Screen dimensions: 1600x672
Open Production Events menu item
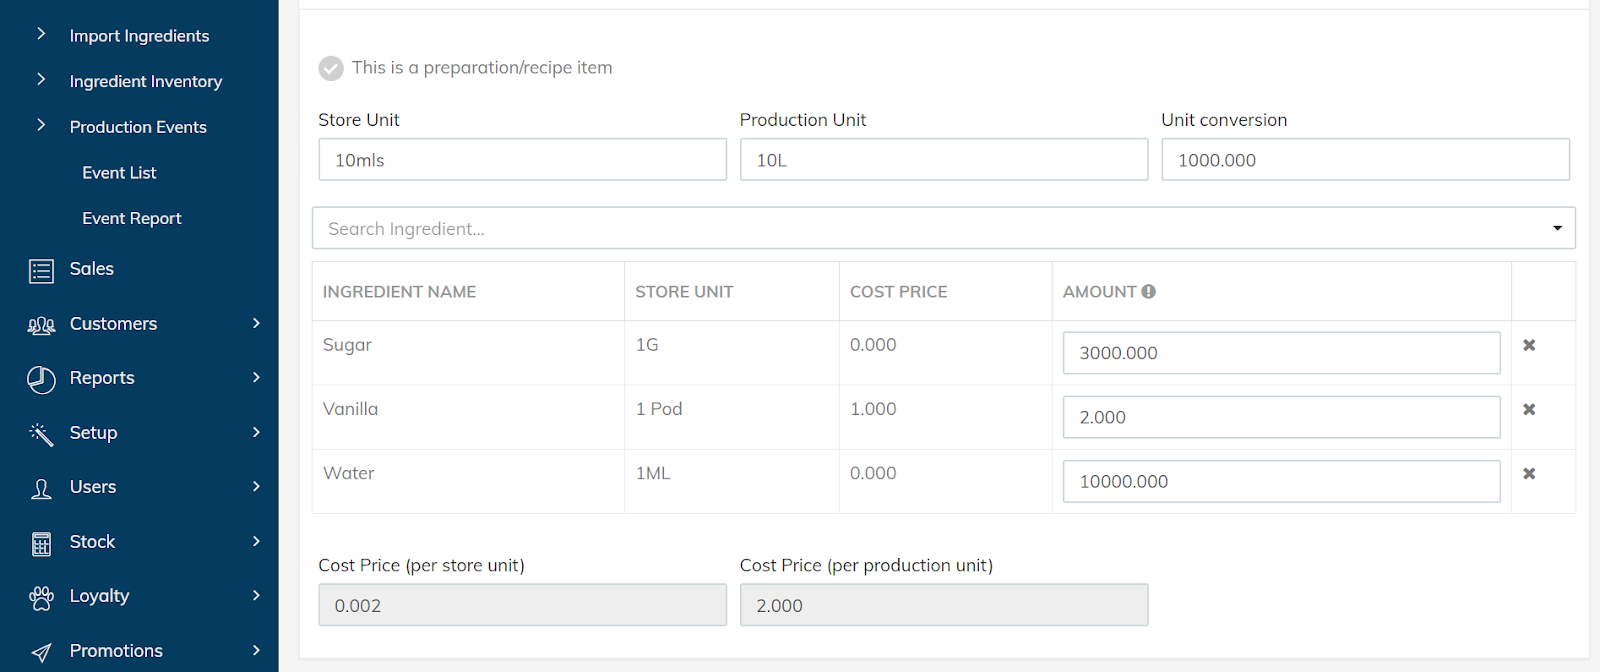[x=138, y=127]
